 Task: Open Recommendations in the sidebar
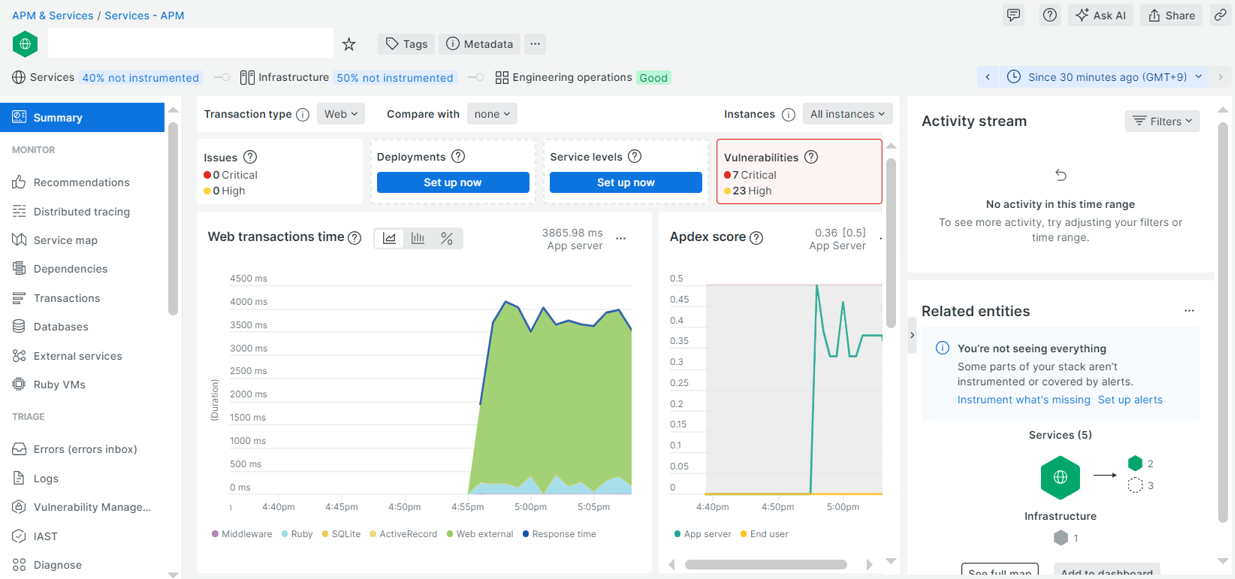click(82, 182)
